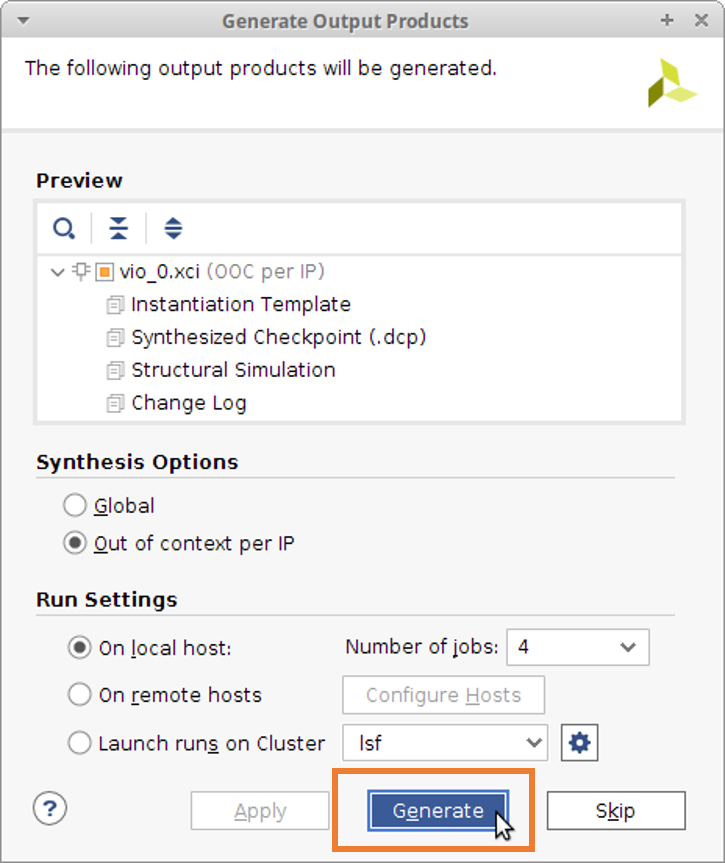
Task: Collapse all items in Preview tree
Action: 118,228
